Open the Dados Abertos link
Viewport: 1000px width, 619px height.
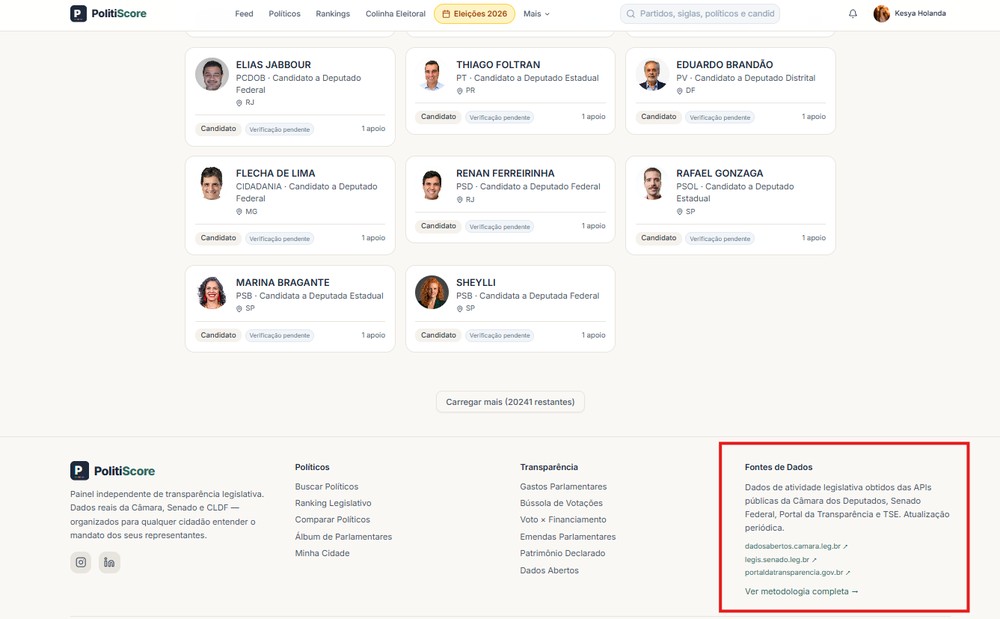[549, 571]
